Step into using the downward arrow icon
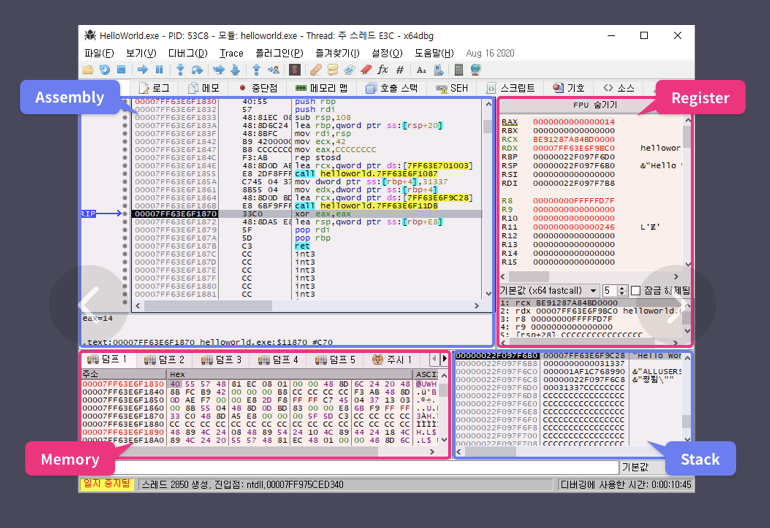This screenshot has width=770, height=528. click(180, 70)
